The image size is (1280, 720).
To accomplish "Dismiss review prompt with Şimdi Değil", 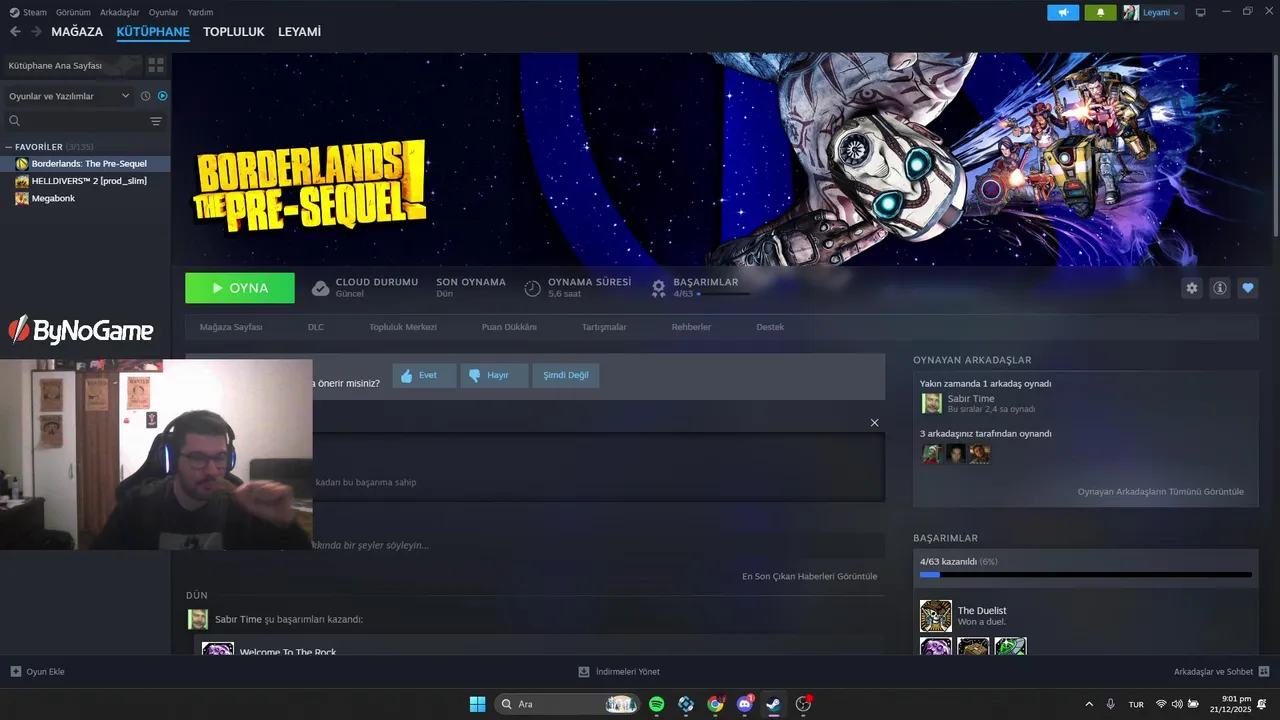I will coord(566,376).
